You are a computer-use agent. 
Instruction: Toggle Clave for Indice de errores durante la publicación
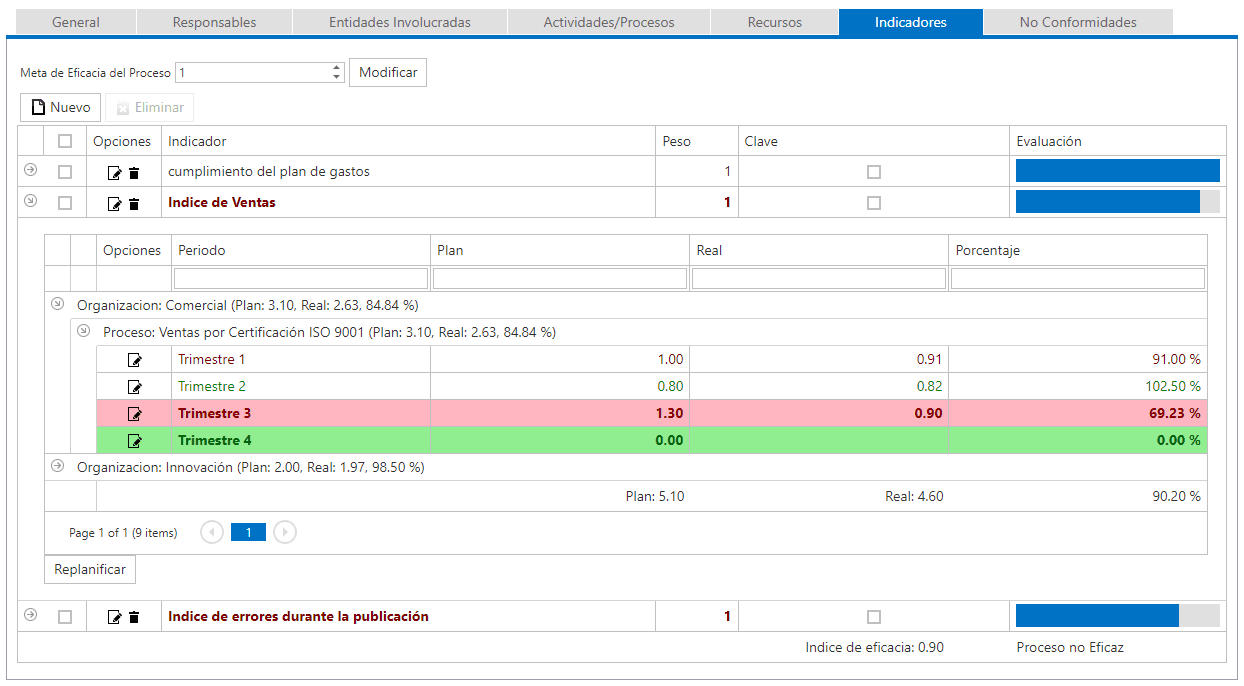coord(874,617)
